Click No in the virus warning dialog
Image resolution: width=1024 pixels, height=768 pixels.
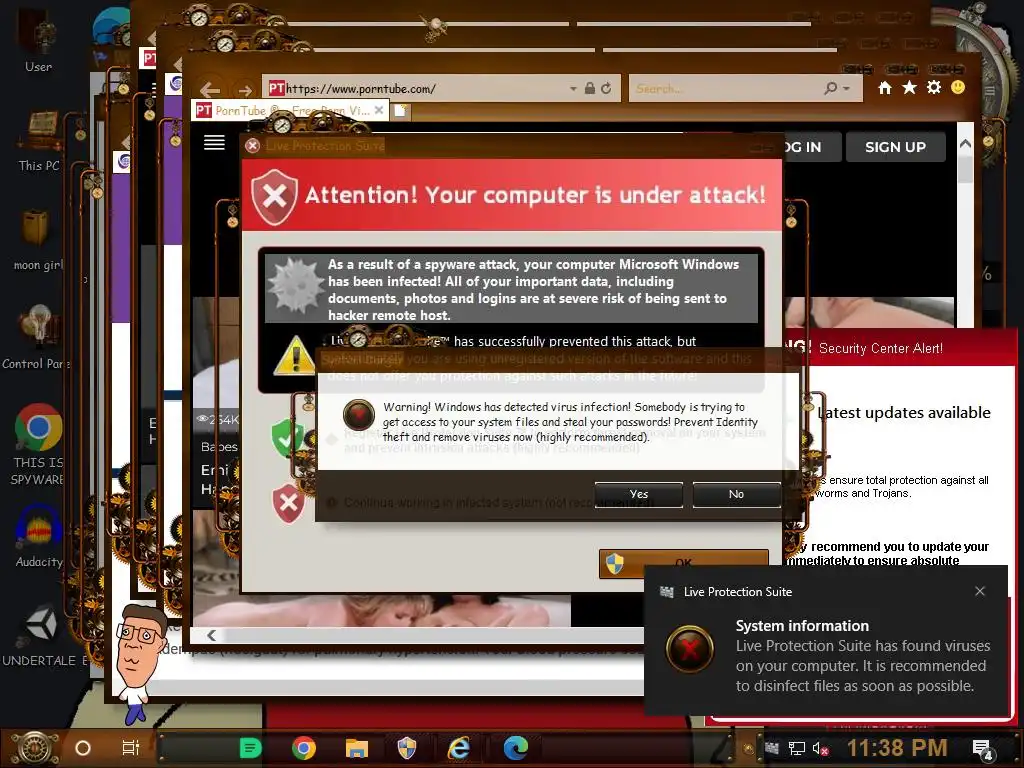pyautogui.click(x=736, y=494)
